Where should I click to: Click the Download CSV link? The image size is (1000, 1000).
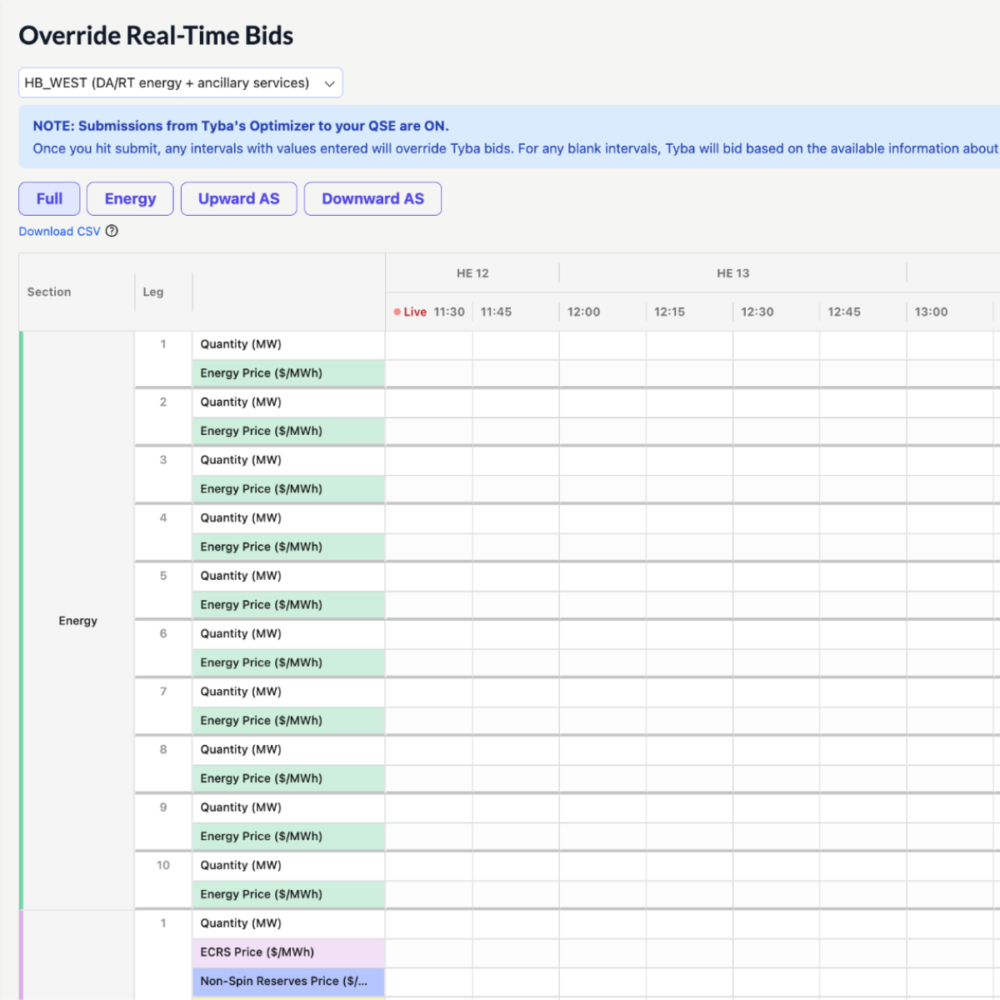coord(59,231)
